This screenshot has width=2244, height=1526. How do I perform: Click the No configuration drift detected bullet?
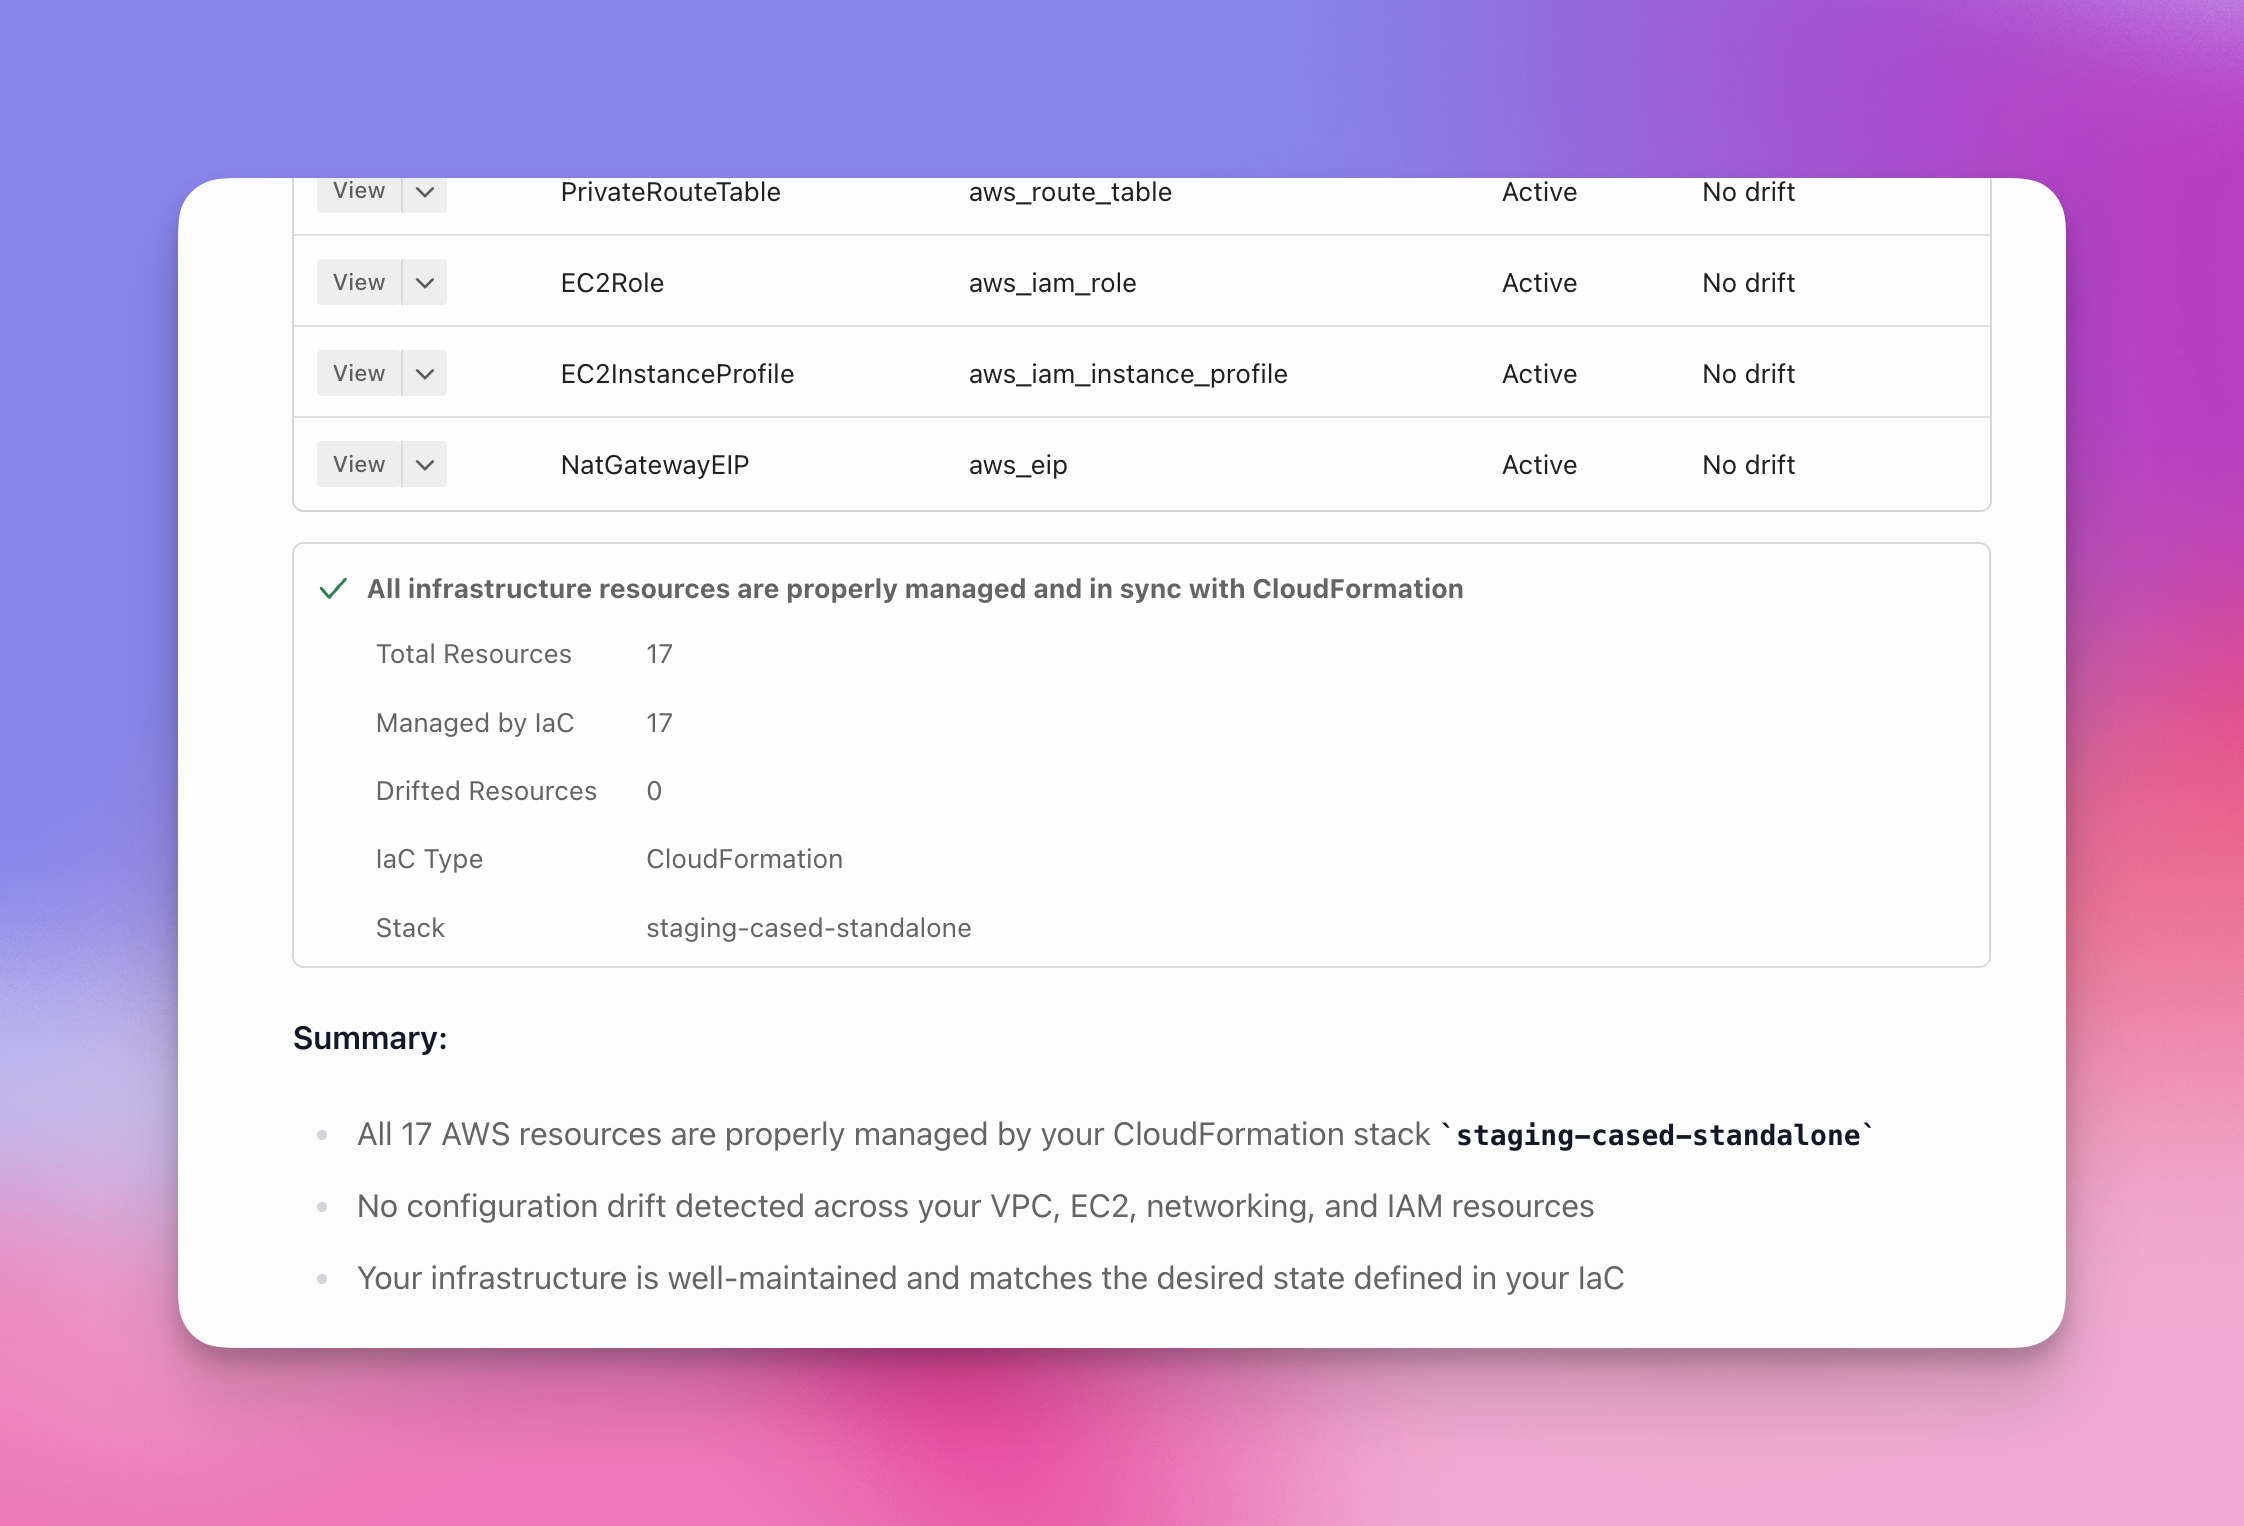976,1206
